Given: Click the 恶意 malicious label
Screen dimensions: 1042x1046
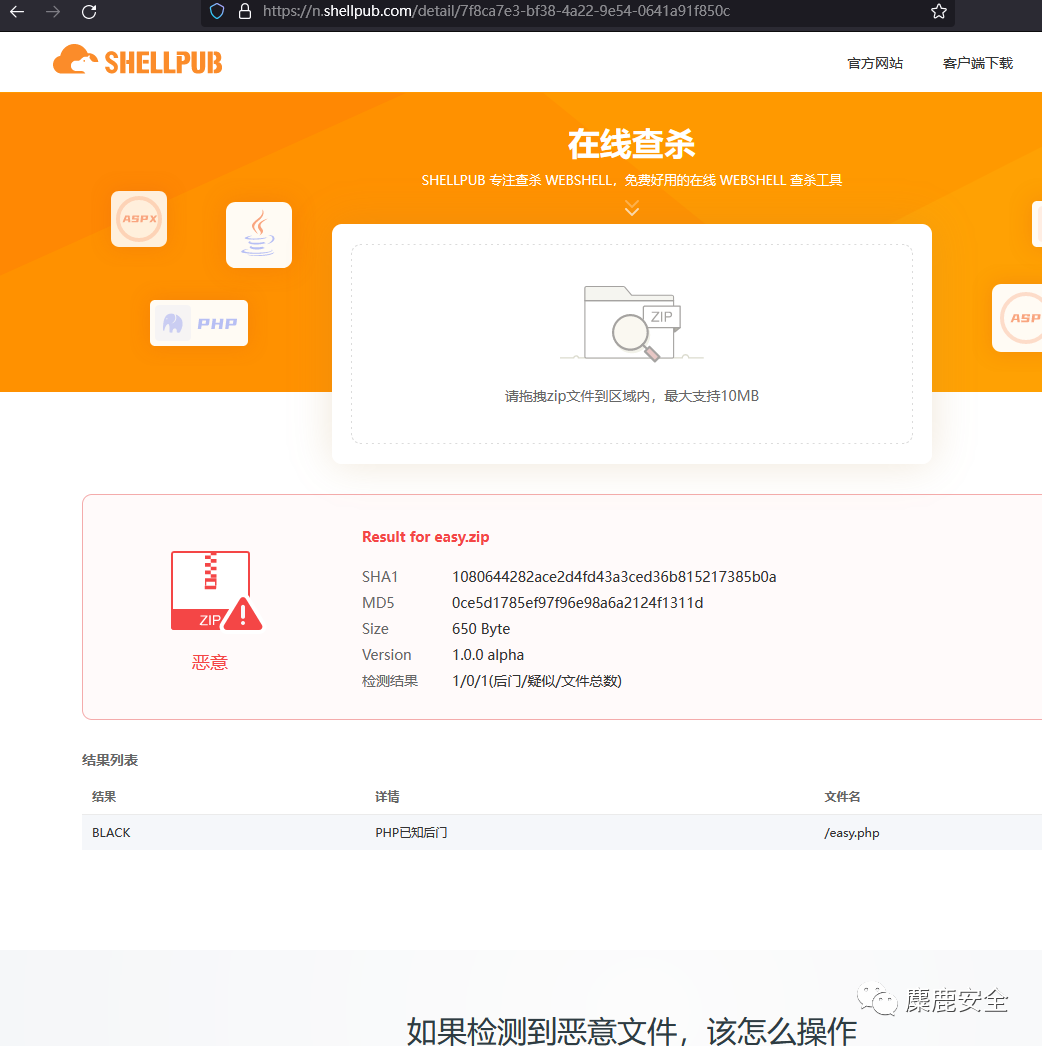Looking at the screenshot, I should [210, 662].
